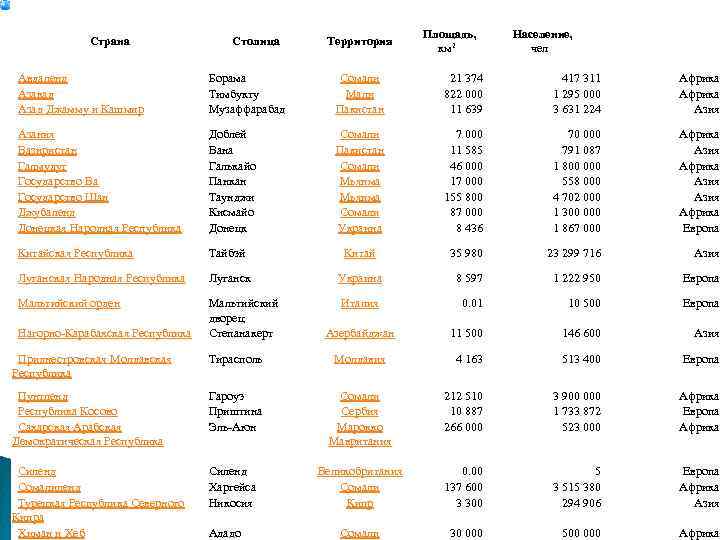Viewport: 720px width, 540px height.
Task: Open the Азад Джамму и Кашмир link
Action: (x=81, y=109)
